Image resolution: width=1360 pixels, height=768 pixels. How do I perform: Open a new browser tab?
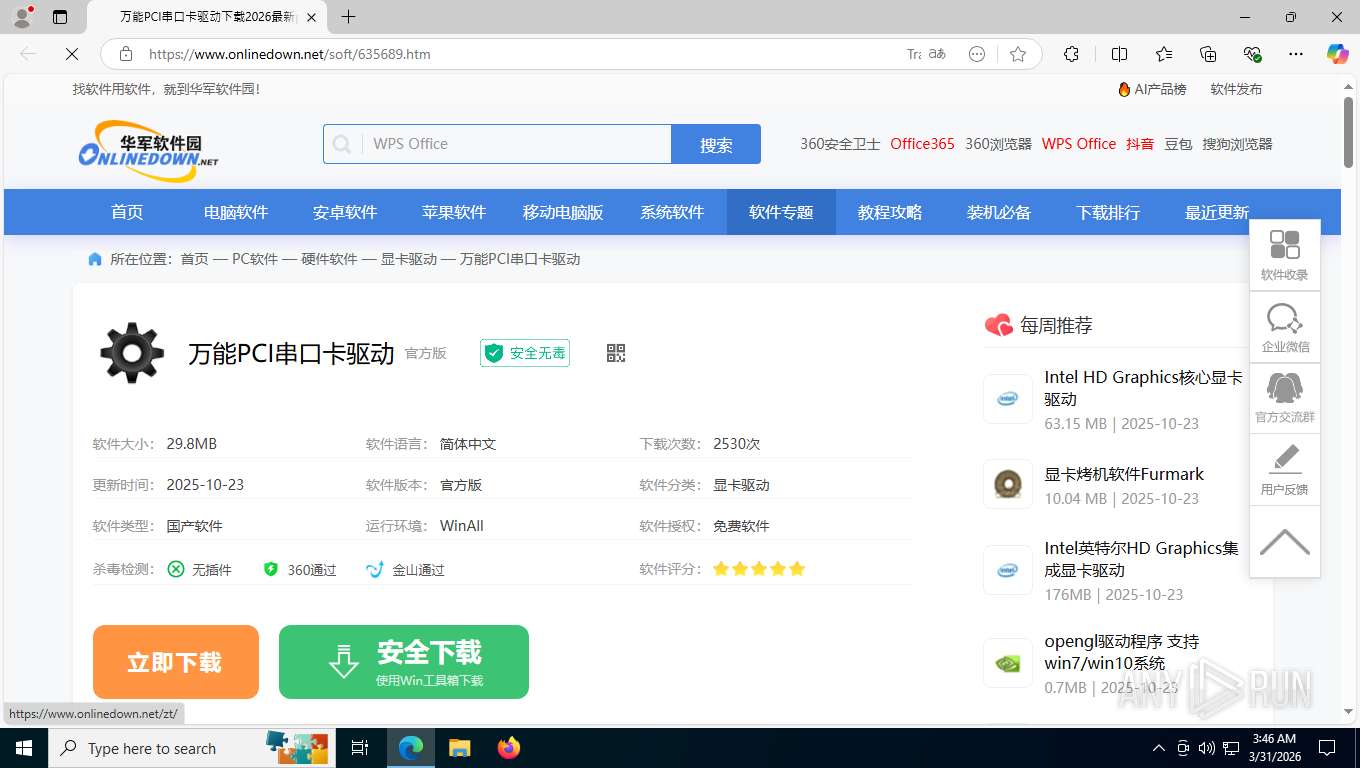[348, 17]
